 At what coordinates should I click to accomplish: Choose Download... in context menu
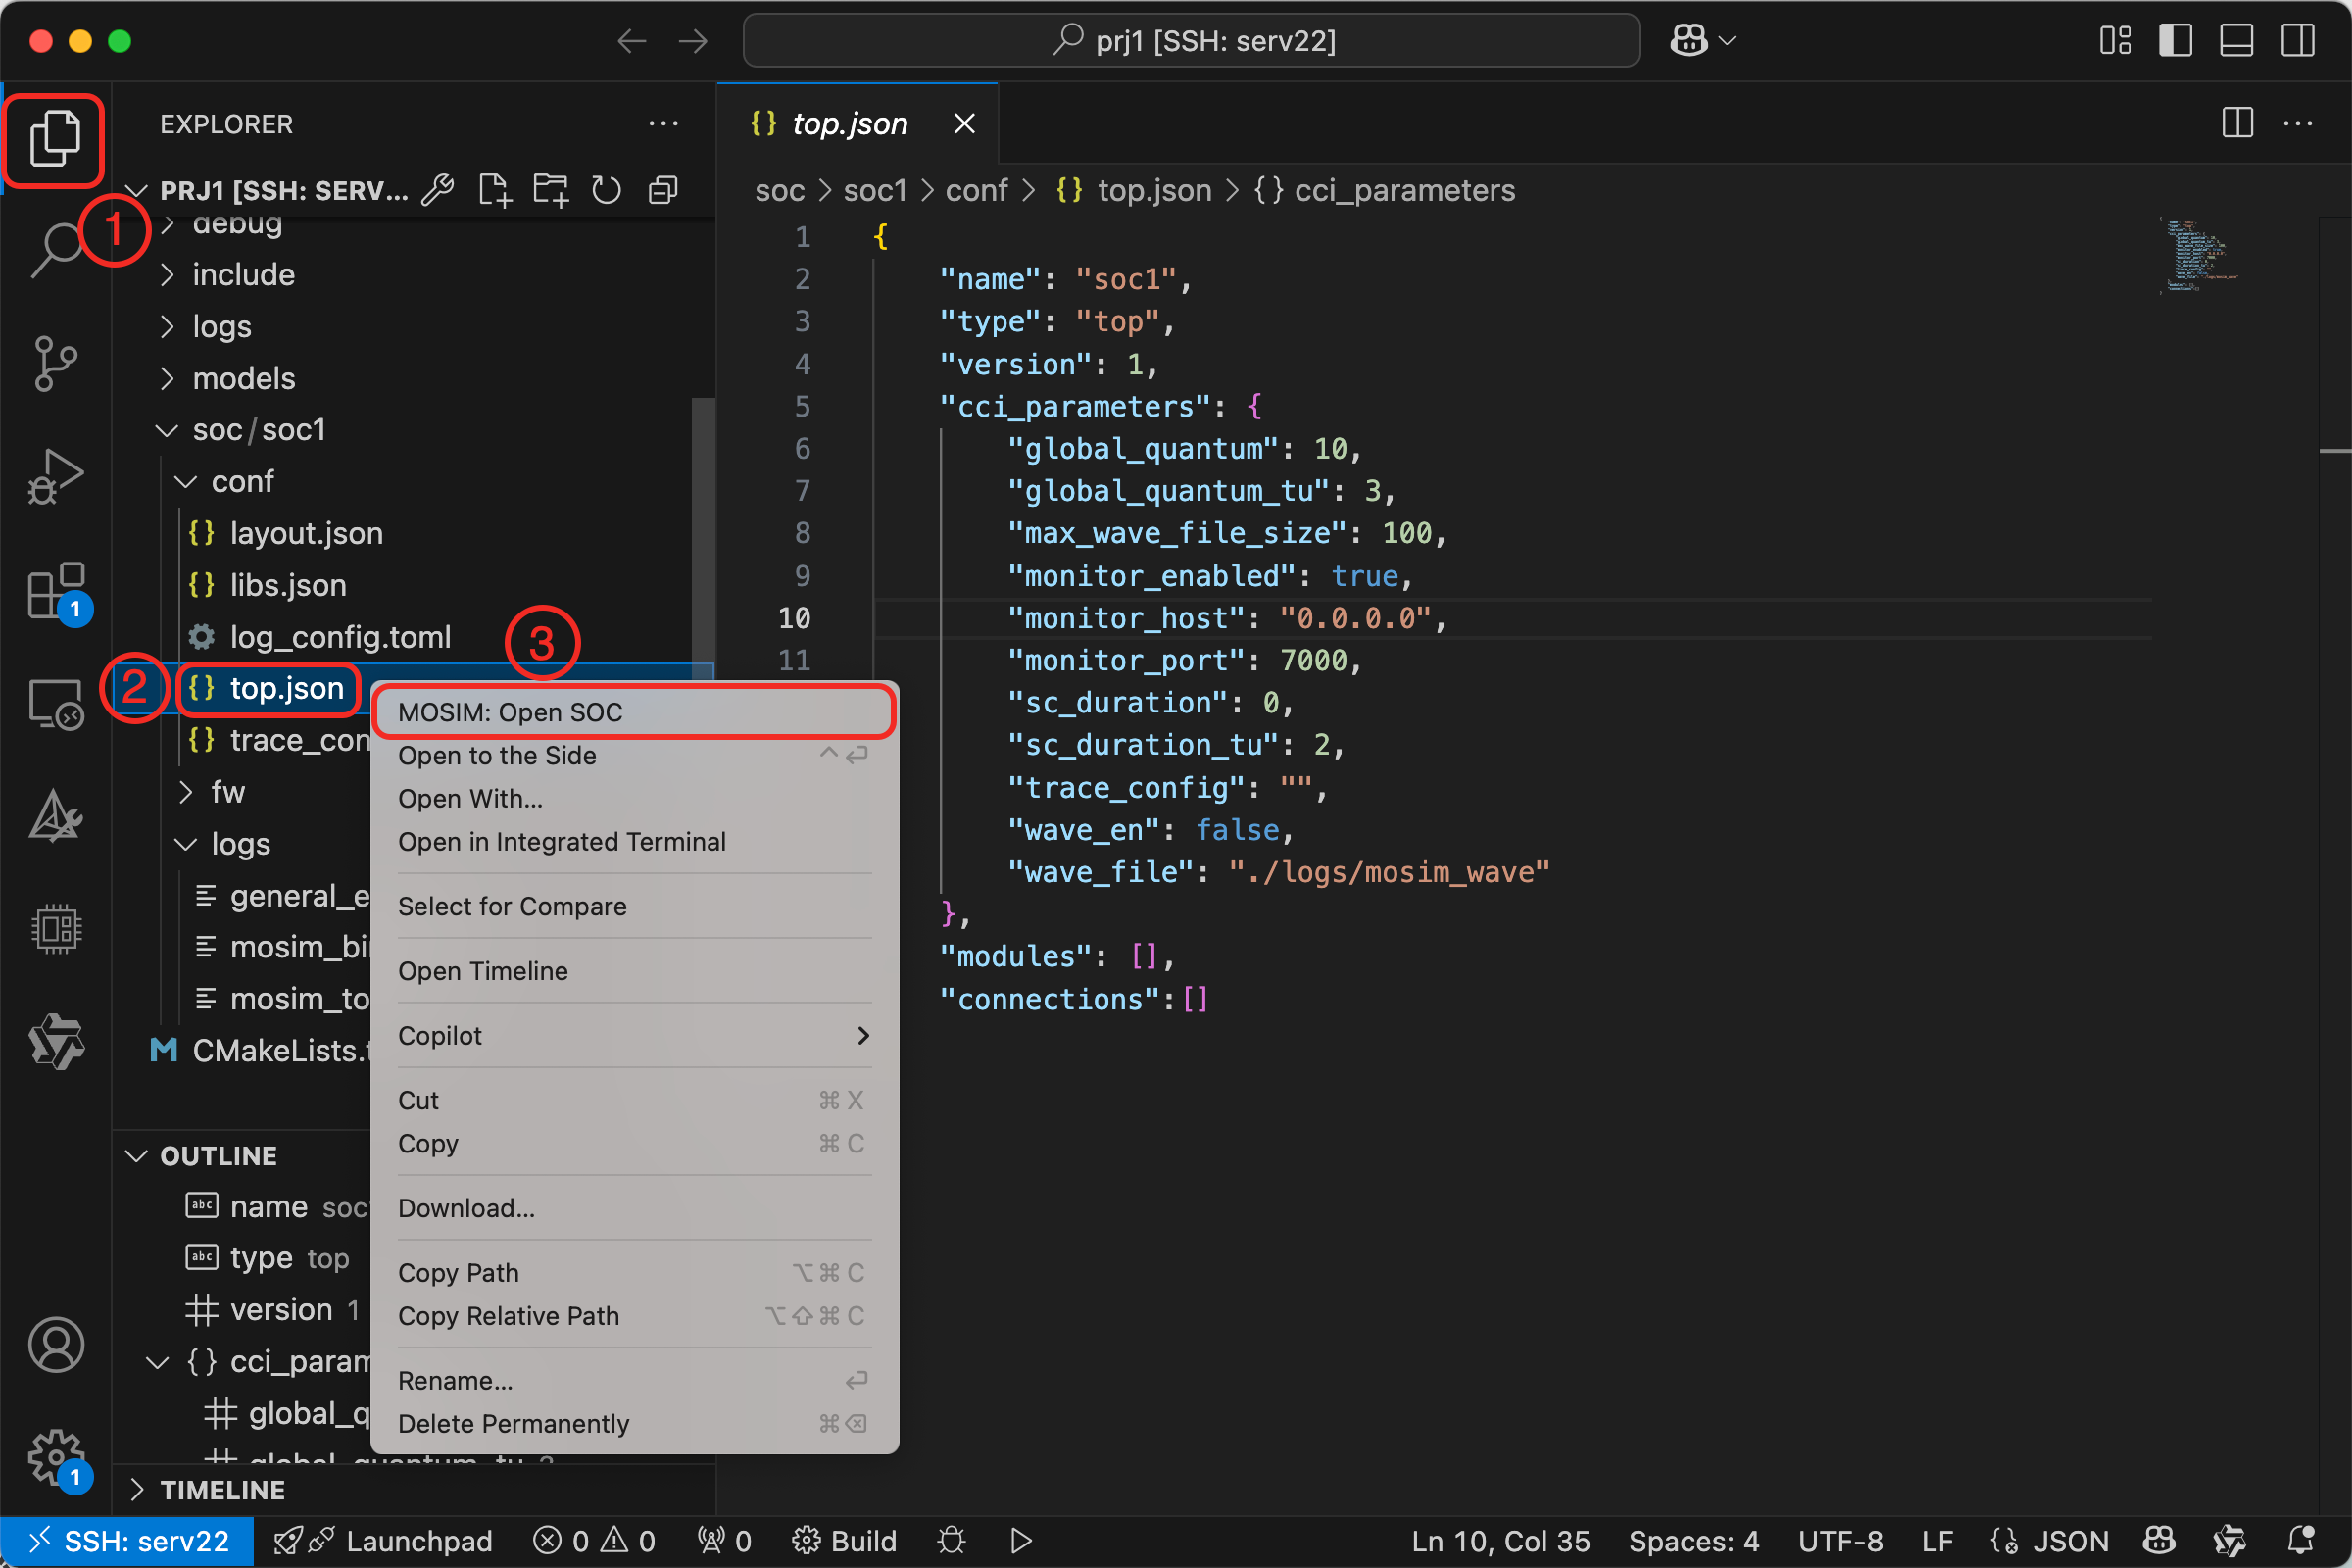(634, 1208)
